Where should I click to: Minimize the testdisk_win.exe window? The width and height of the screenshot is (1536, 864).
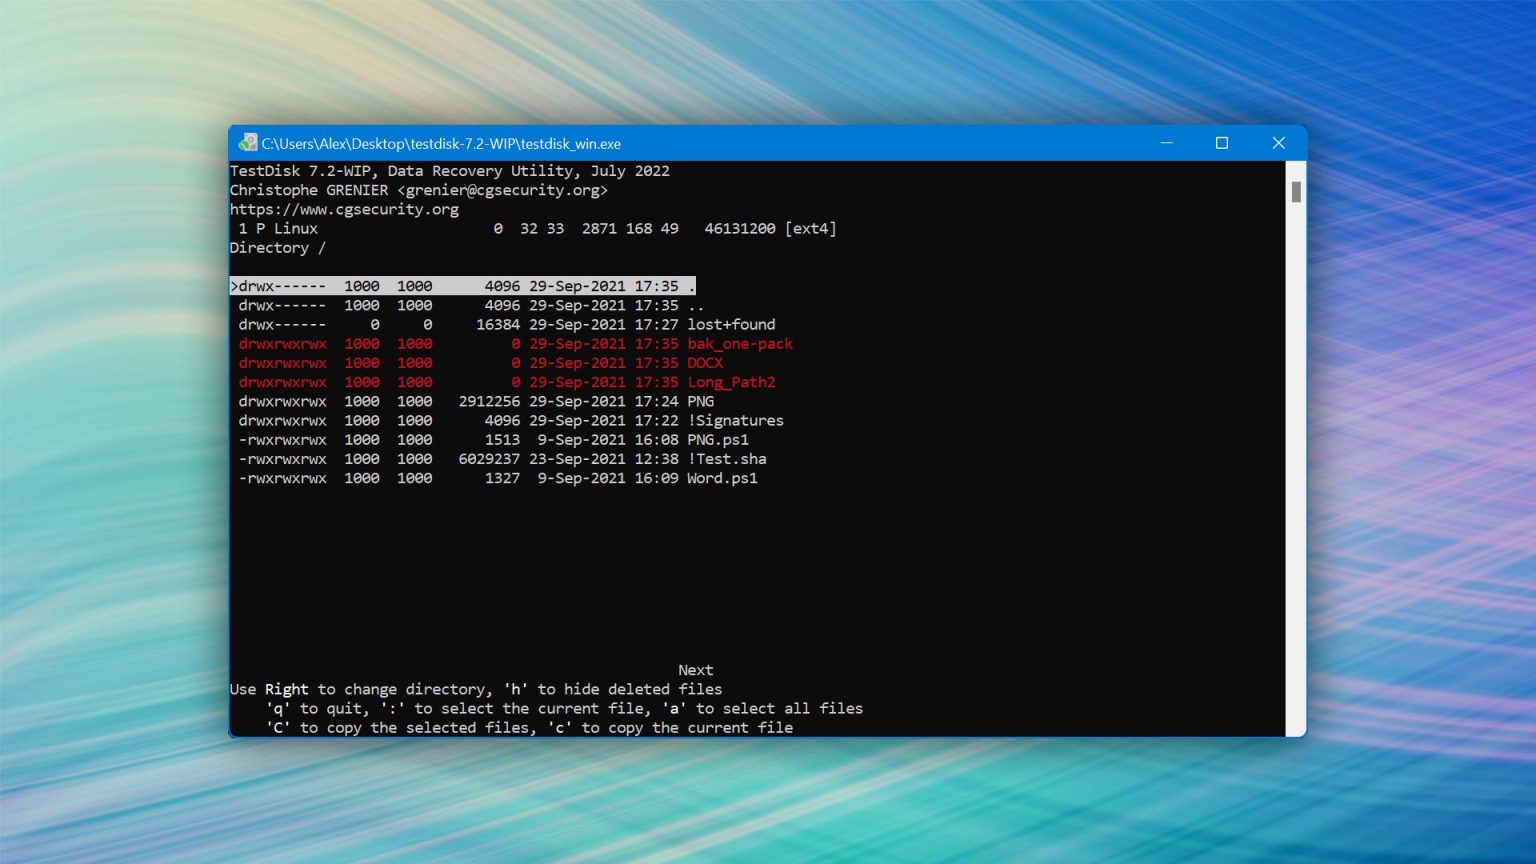(1166, 143)
